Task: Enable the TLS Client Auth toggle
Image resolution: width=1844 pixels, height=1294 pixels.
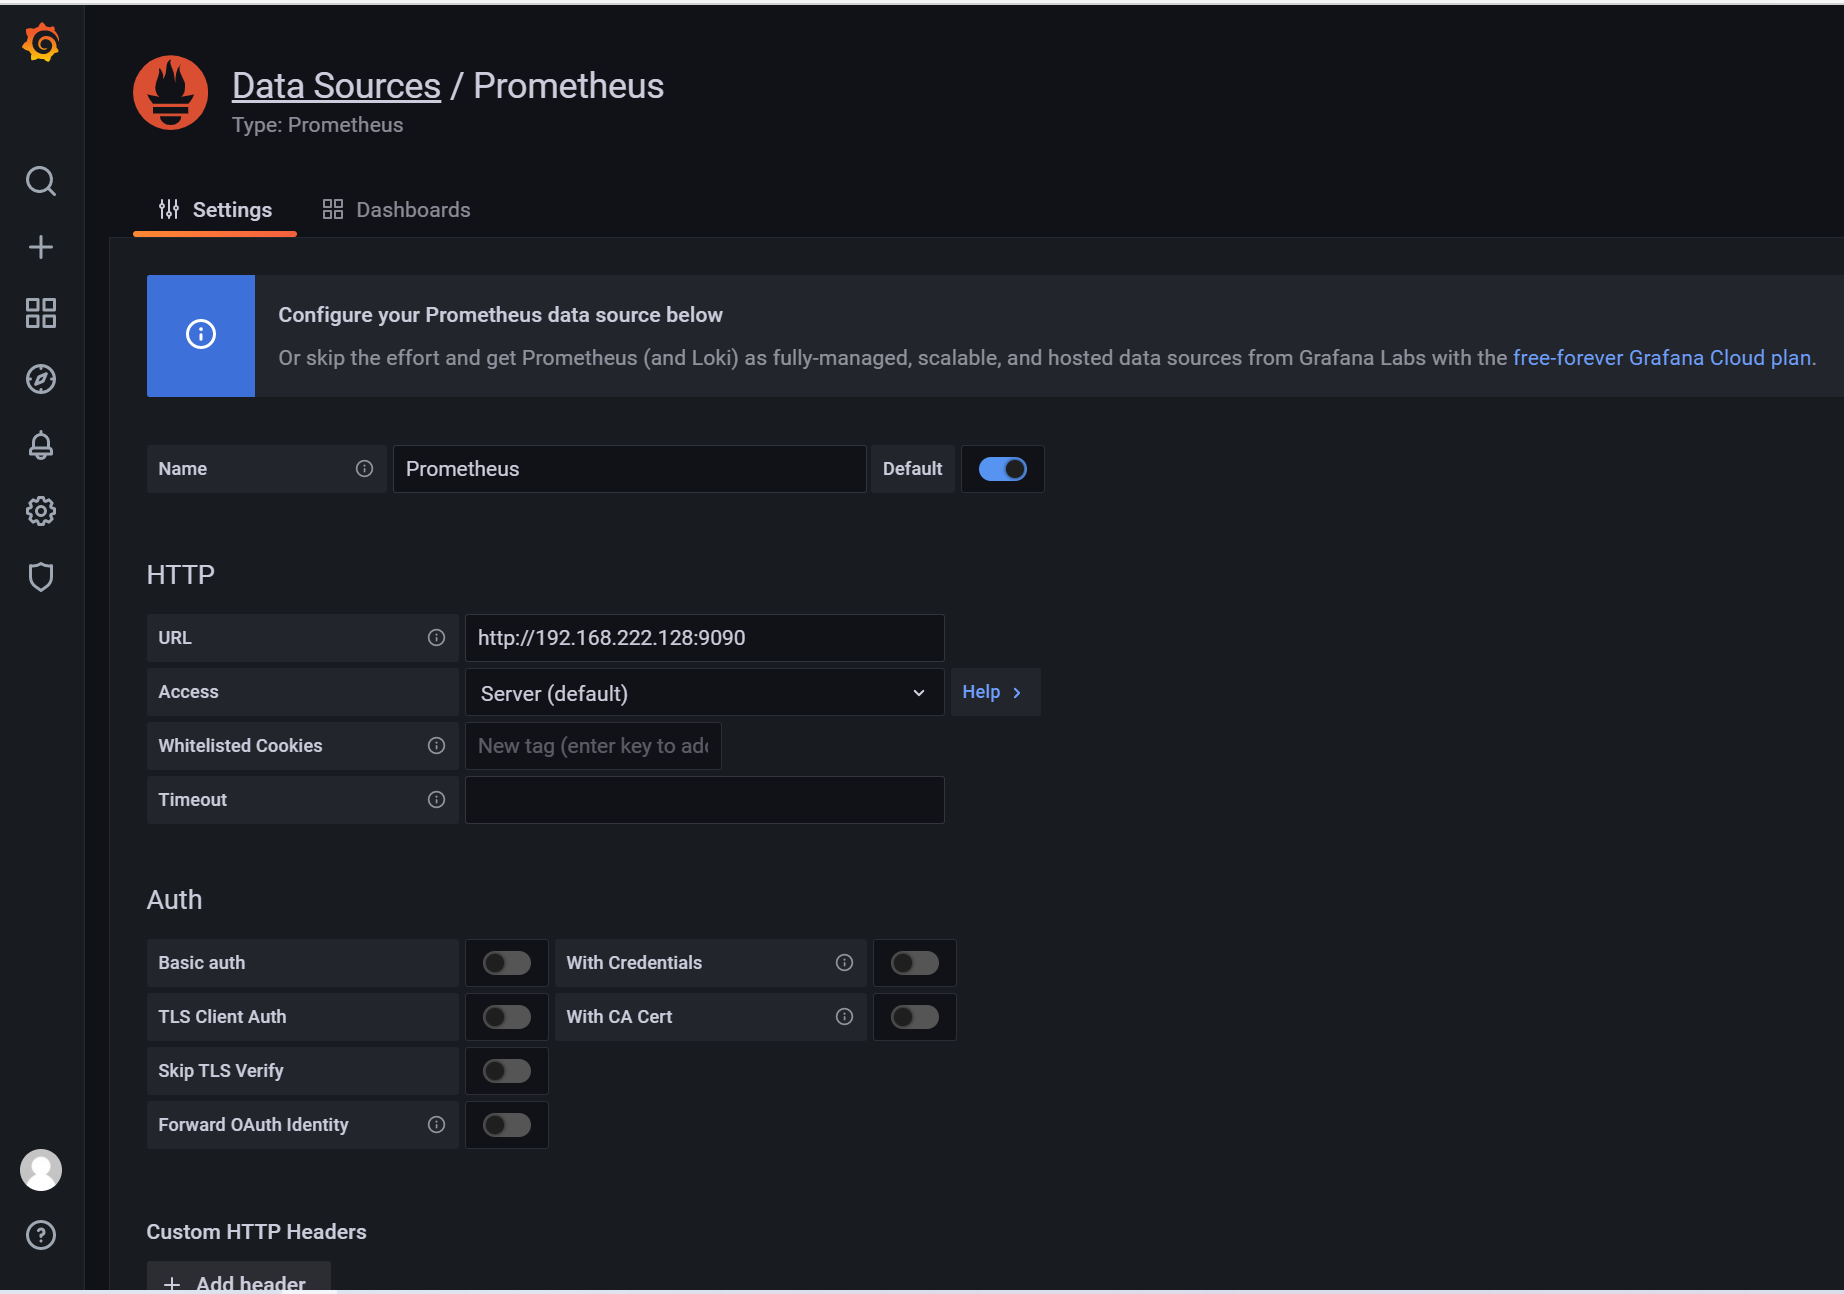Action: coord(507,1017)
